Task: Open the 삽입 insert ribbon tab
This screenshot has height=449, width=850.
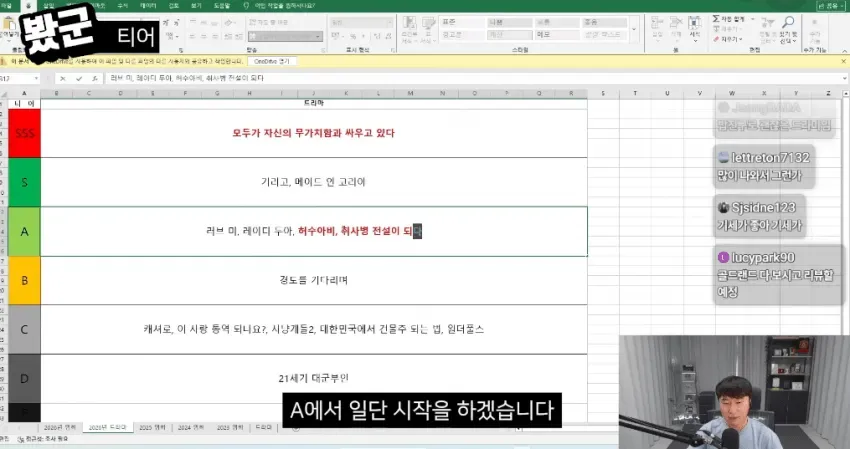Action: (49, 6)
